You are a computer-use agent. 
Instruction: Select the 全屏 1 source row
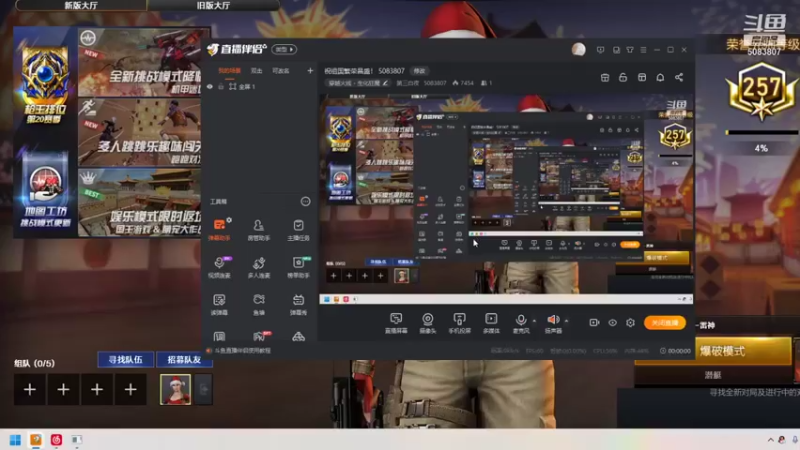(259, 87)
